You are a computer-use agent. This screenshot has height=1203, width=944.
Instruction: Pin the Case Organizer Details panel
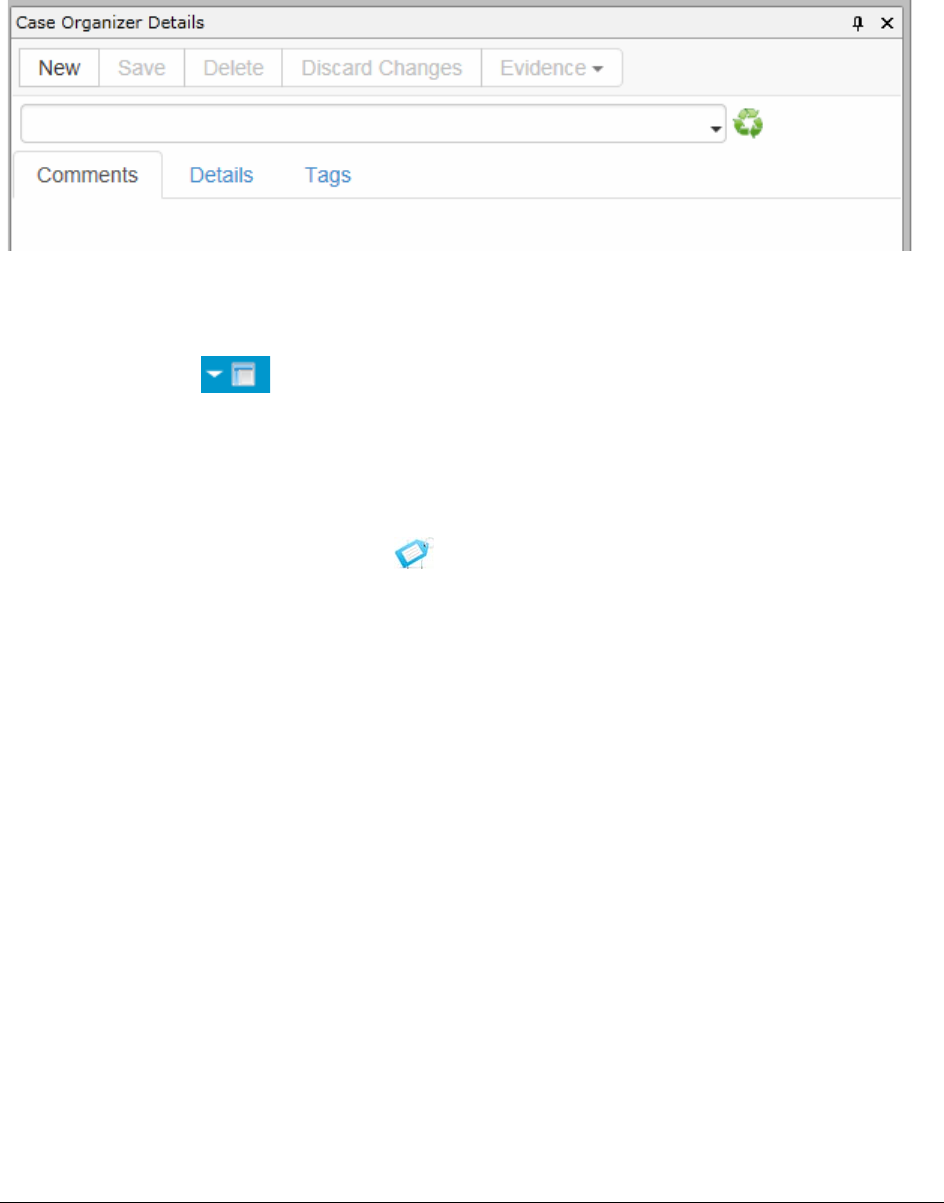point(857,23)
